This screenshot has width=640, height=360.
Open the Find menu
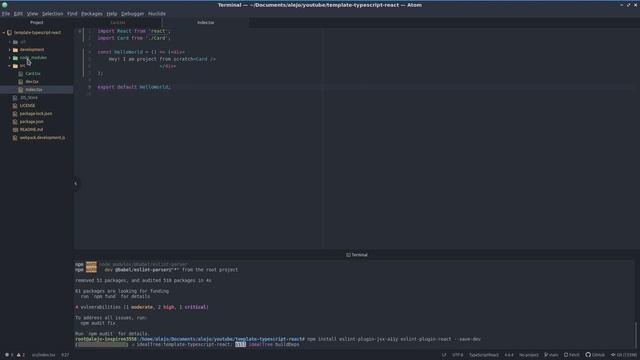click(72, 13)
